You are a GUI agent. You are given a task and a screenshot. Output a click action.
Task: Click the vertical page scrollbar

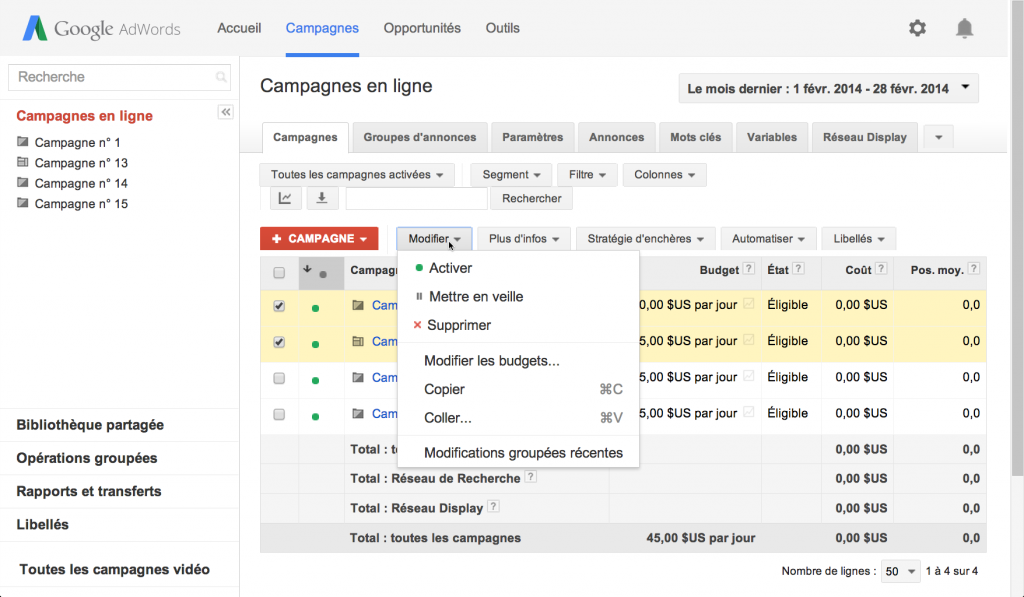[1017, 238]
